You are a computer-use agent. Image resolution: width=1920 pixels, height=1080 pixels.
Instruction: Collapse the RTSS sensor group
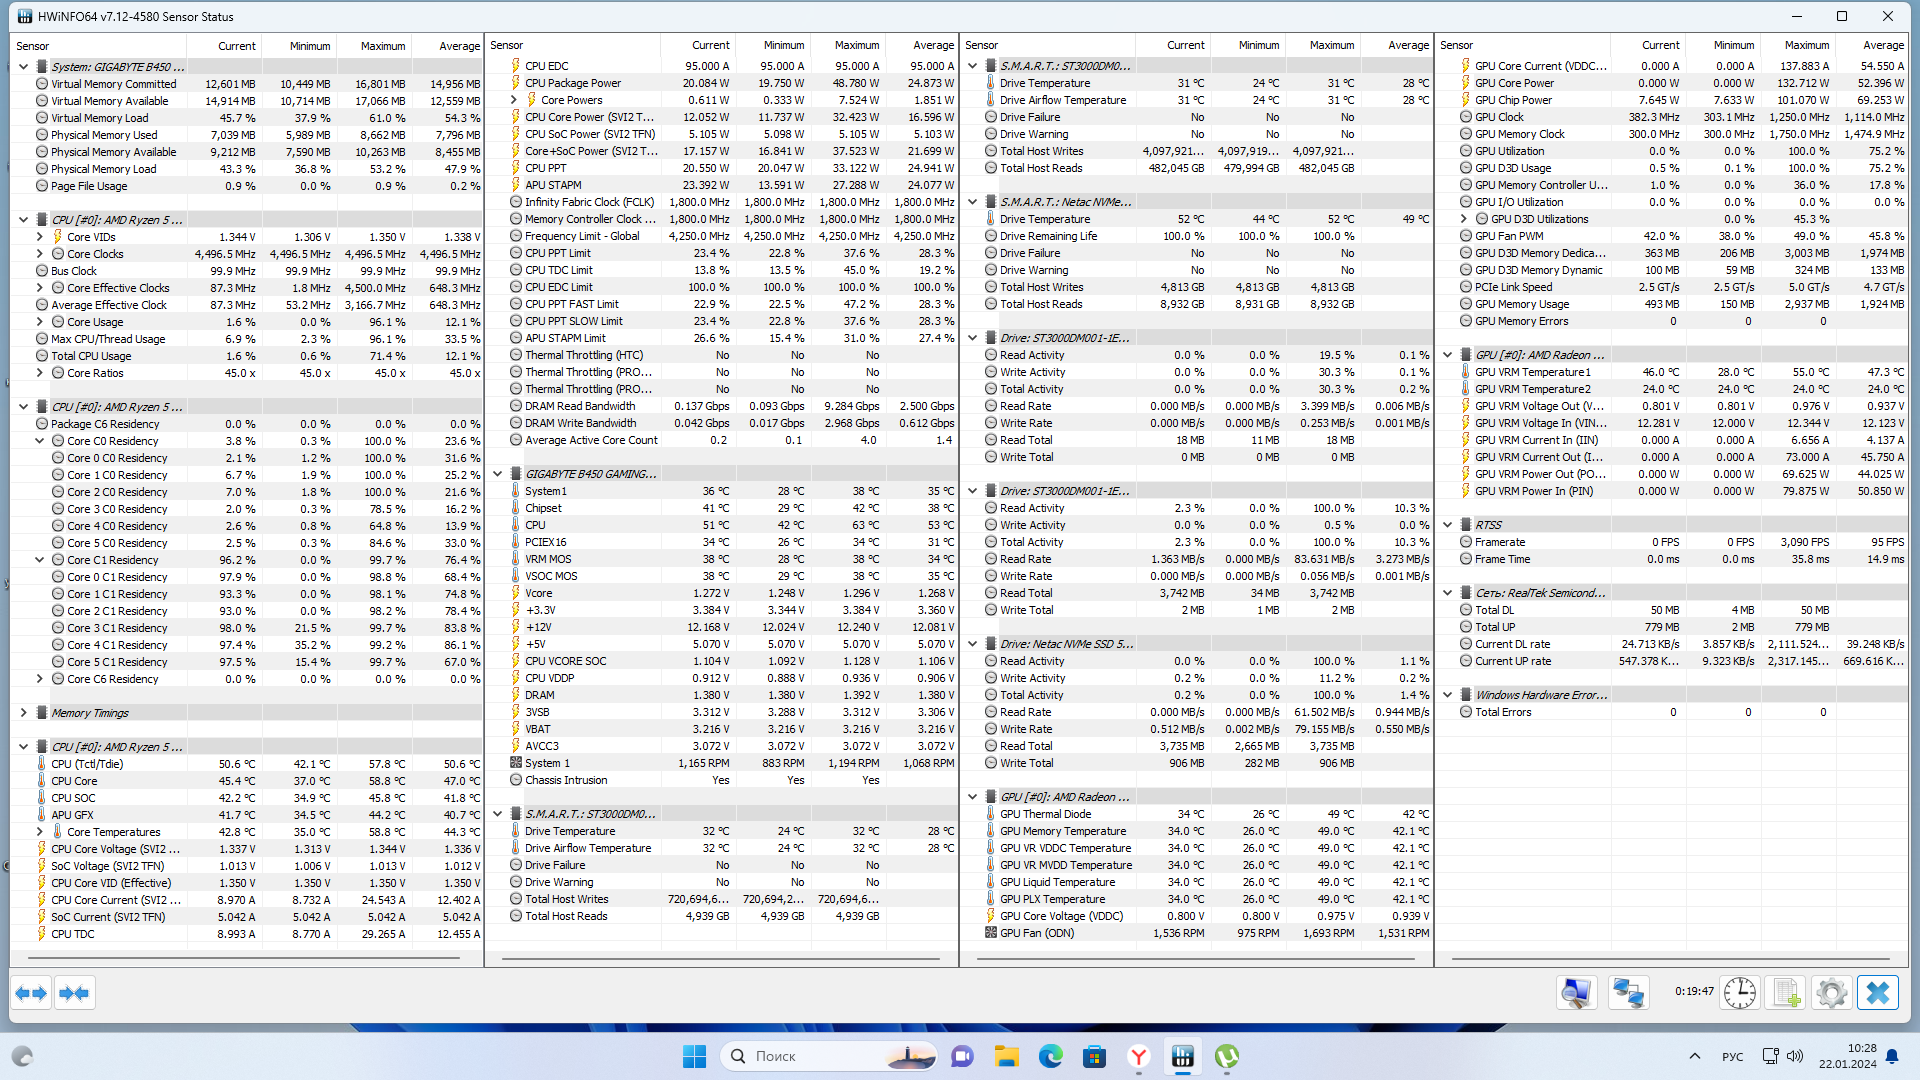click(x=1447, y=525)
